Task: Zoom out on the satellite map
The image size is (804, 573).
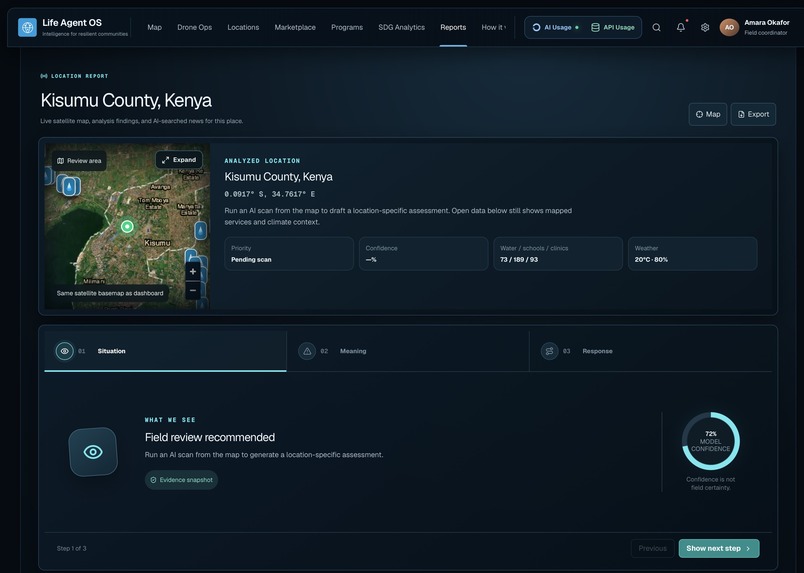Action: coord(193,290)
